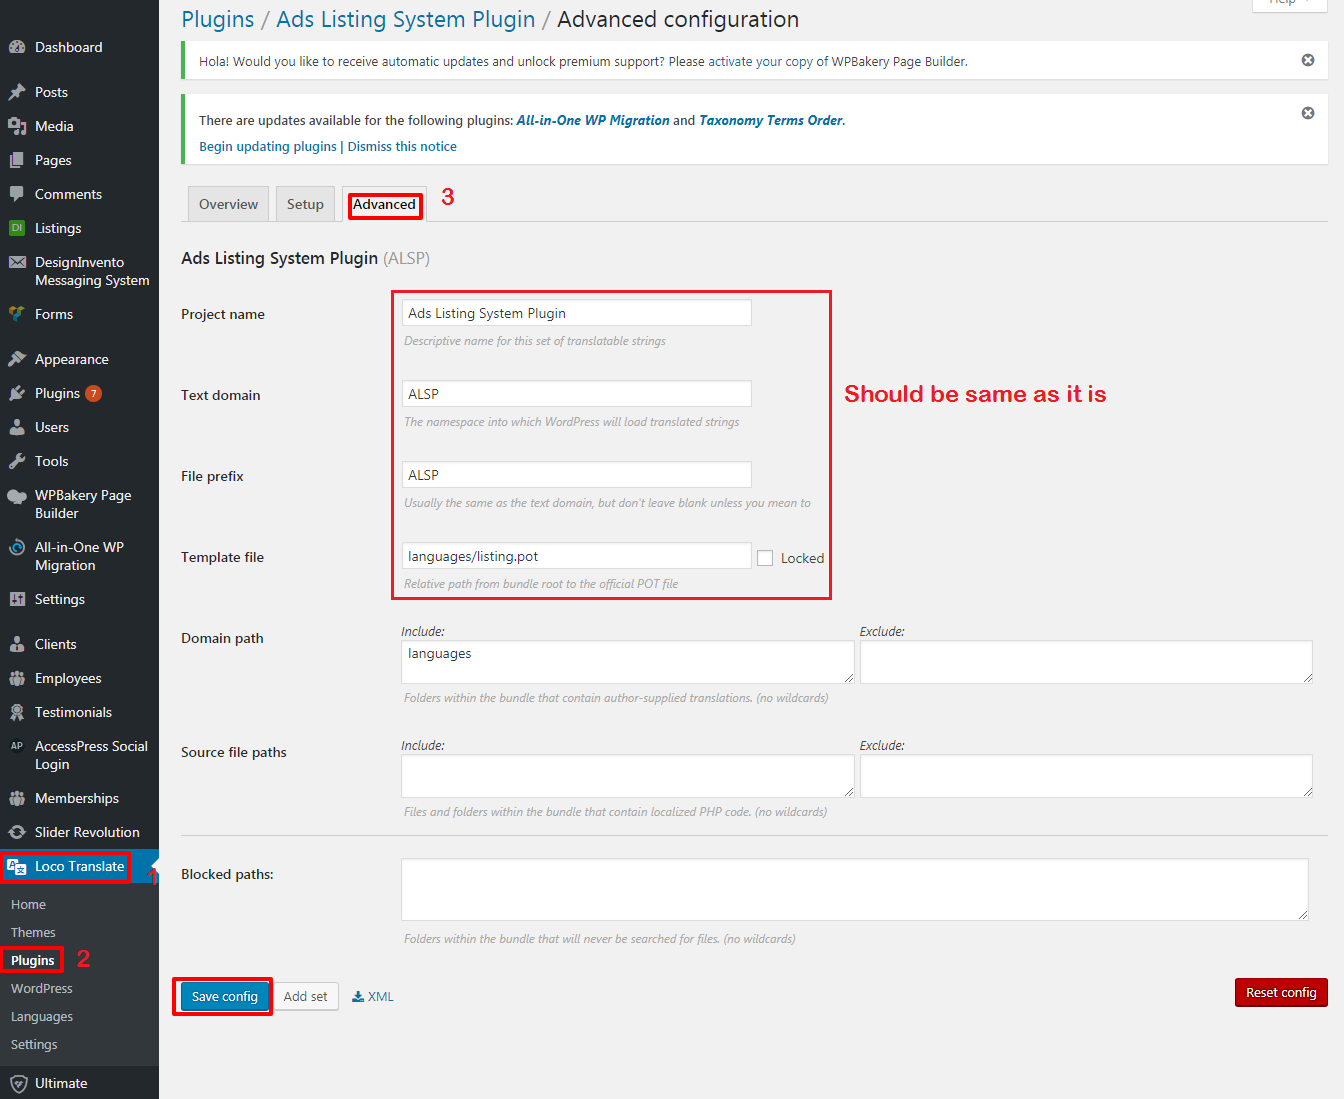This screenshot has height=1099, width=1344.
Task: Click the Users person icon
Action: tap(17, 427)
